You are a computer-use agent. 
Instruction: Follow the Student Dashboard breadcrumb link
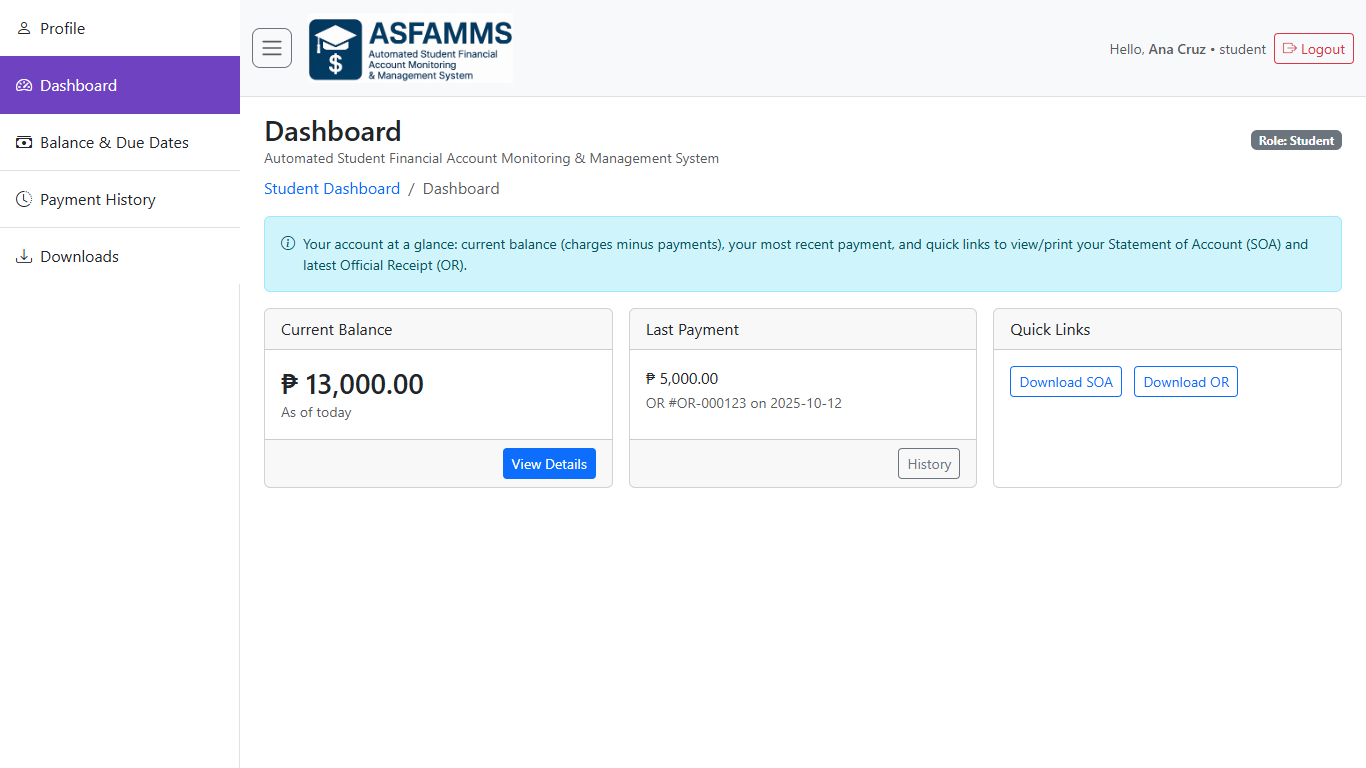[332, 189]
